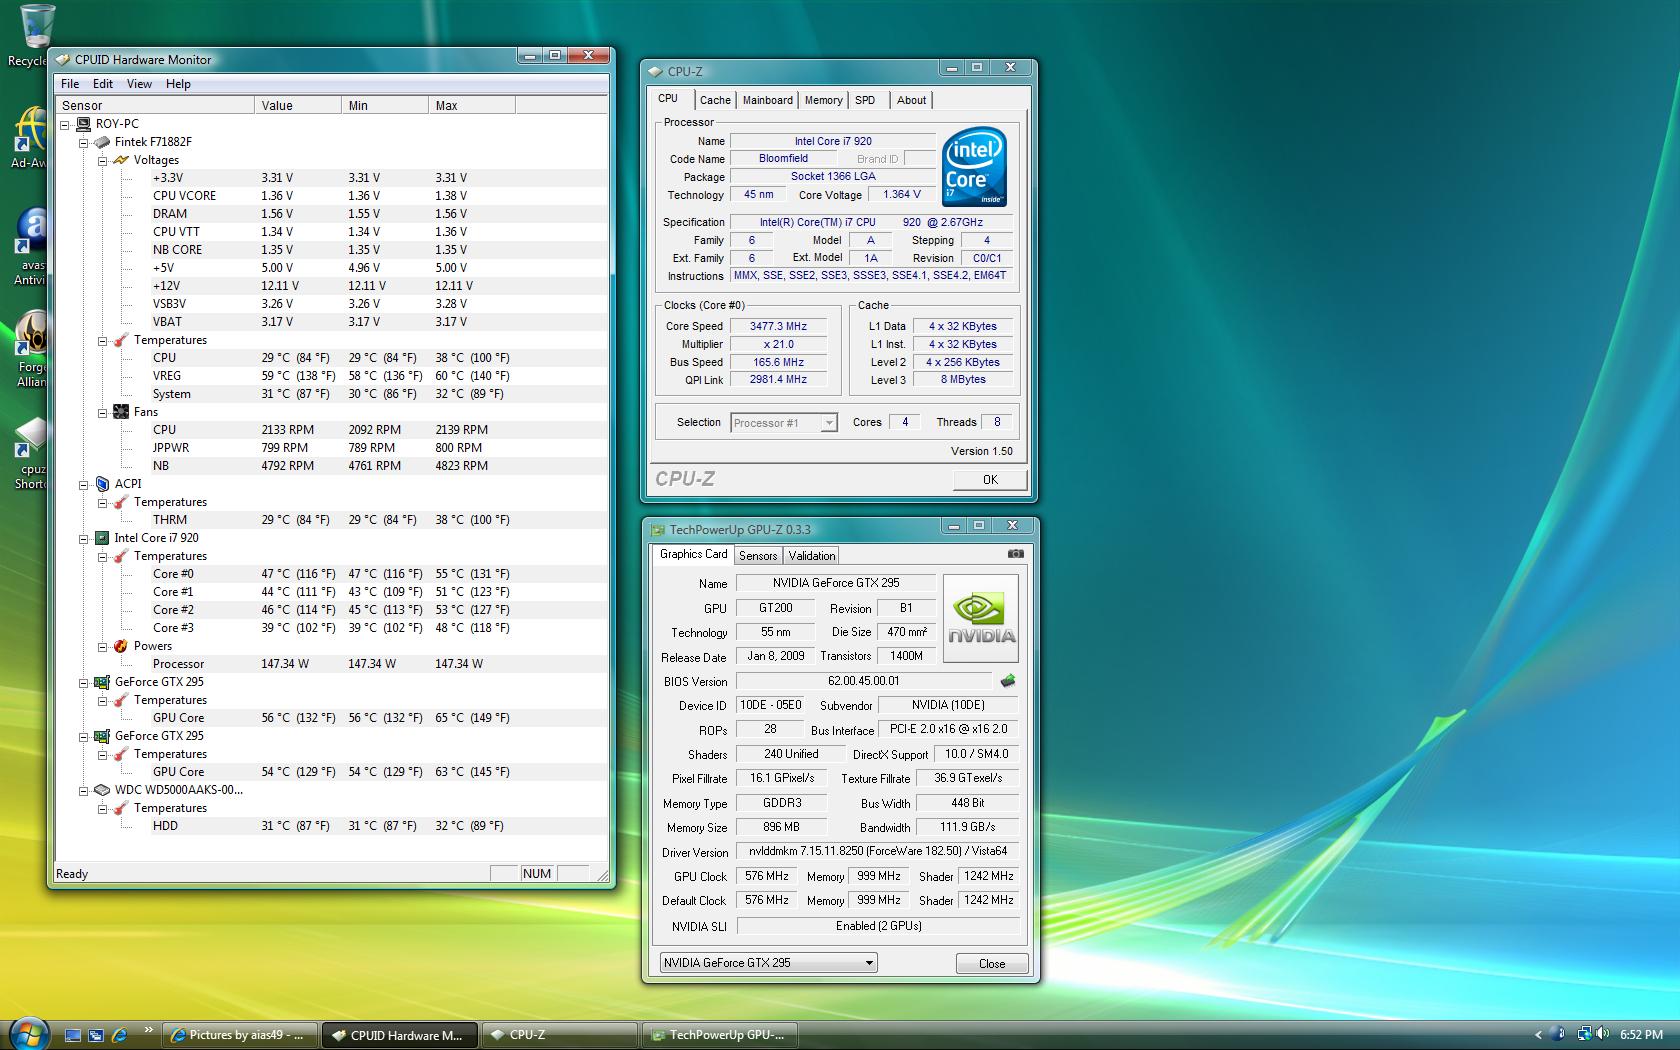Click the Voltages lightning icon
Viewport: 1680px width, 1050px height.
point(121,160)
